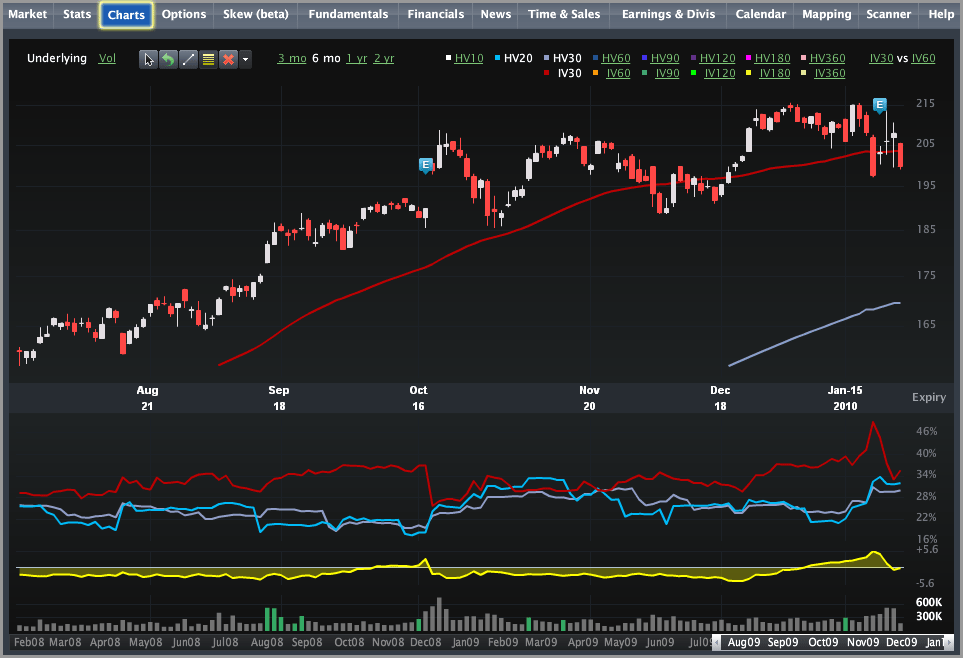This screenshot has height=658, width=963.
Task: Toggle the HV30 series
Action: click(567, 58)
